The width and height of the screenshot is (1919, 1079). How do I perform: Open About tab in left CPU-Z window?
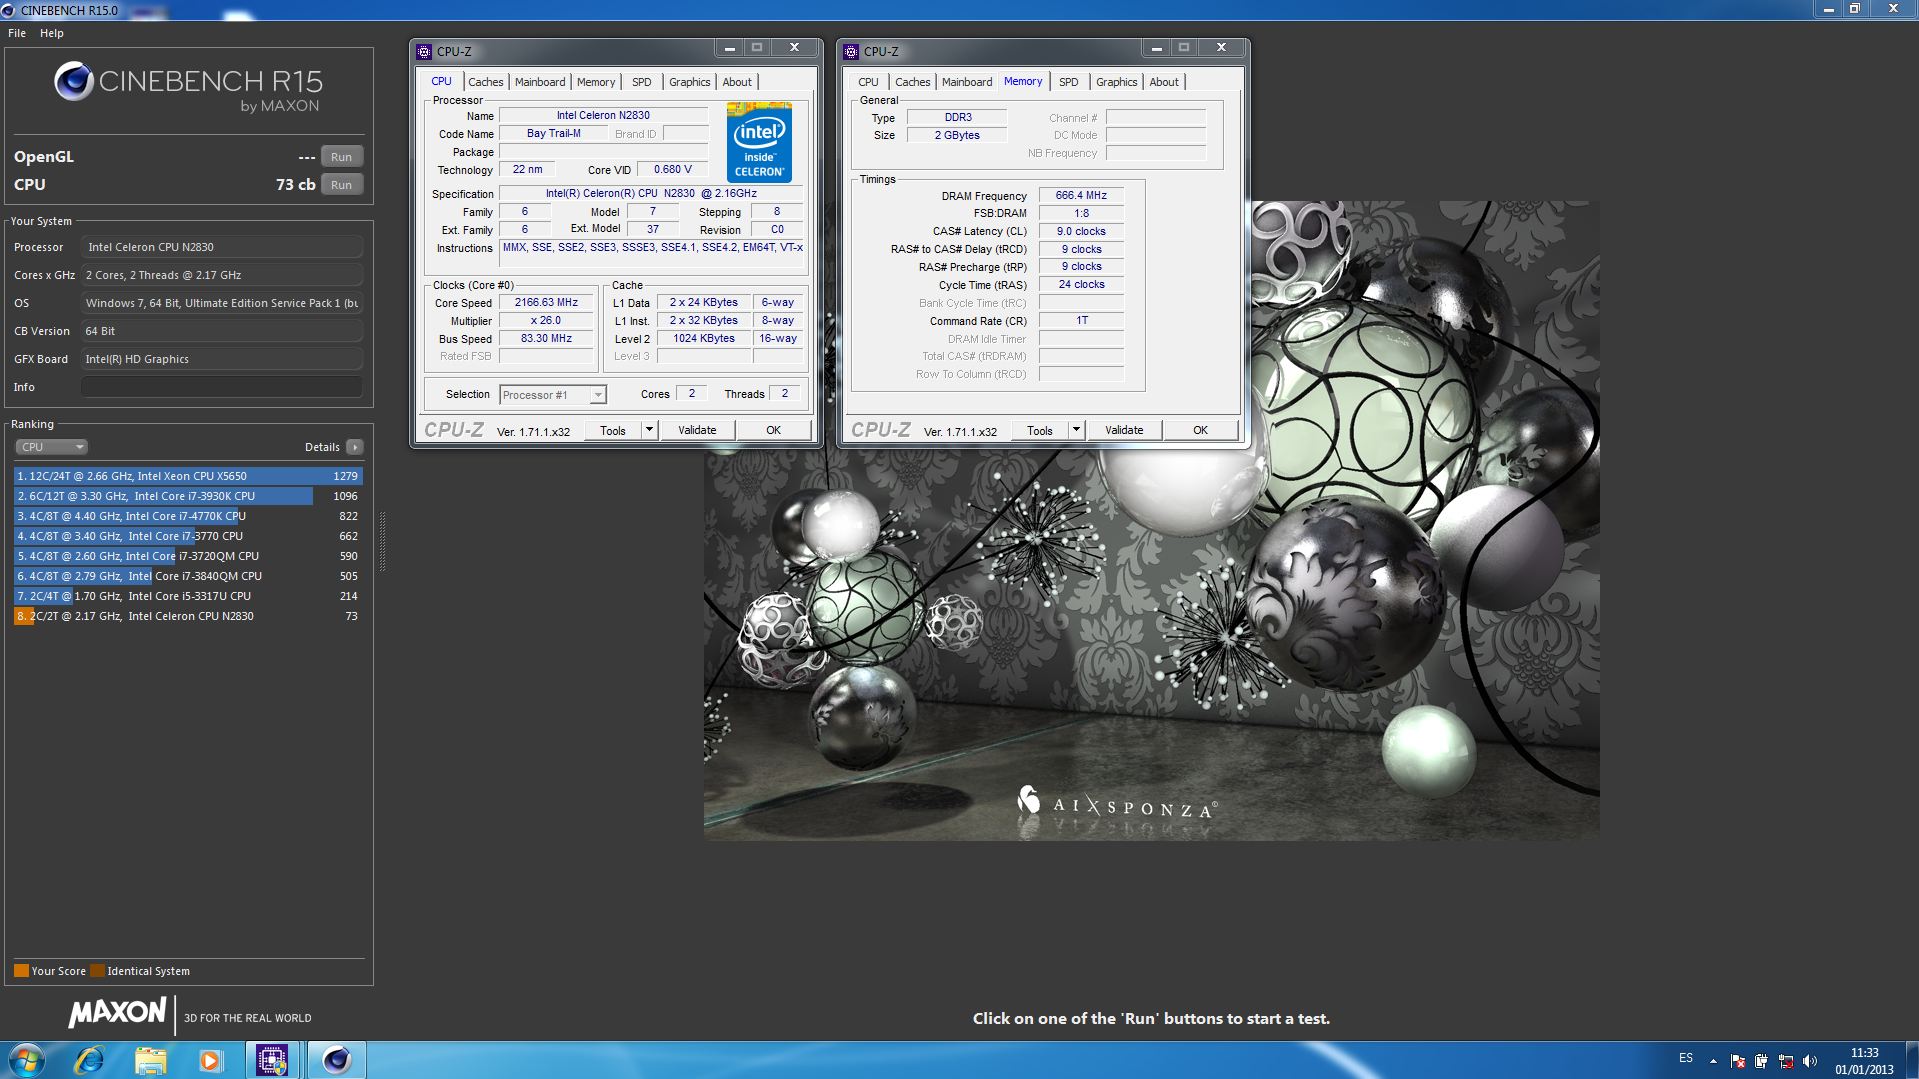coord(737,82)
